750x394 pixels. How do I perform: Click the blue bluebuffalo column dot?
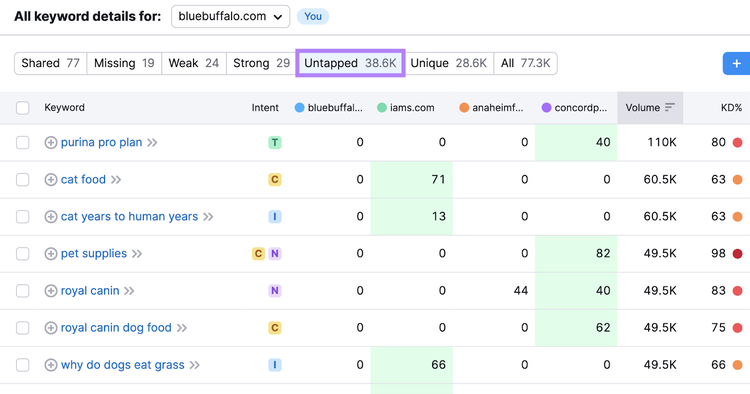tap(299, 108)
